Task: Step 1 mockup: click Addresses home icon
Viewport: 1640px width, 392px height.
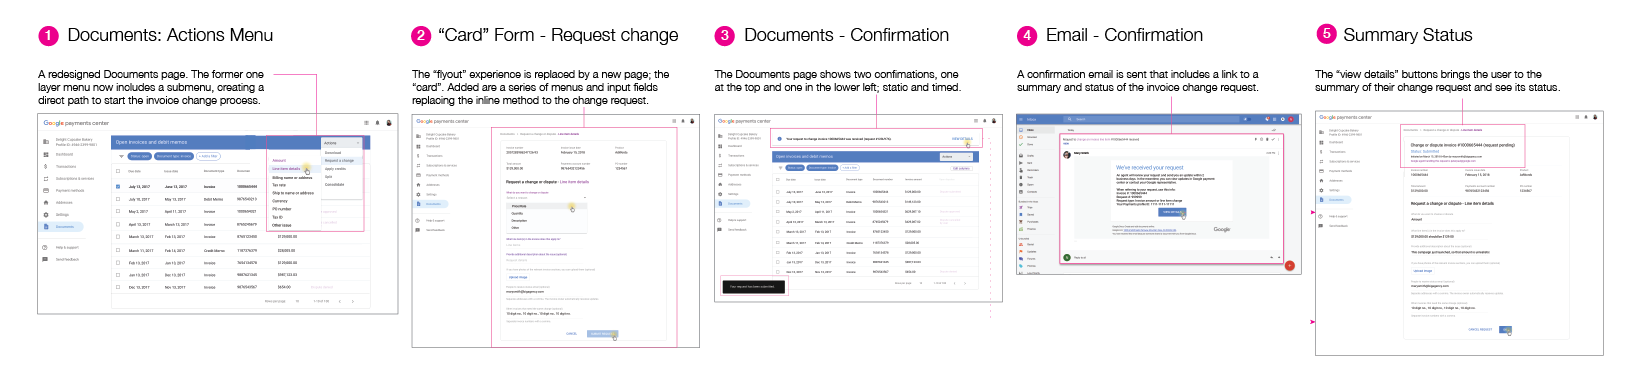Action: [x=46, y=202]
